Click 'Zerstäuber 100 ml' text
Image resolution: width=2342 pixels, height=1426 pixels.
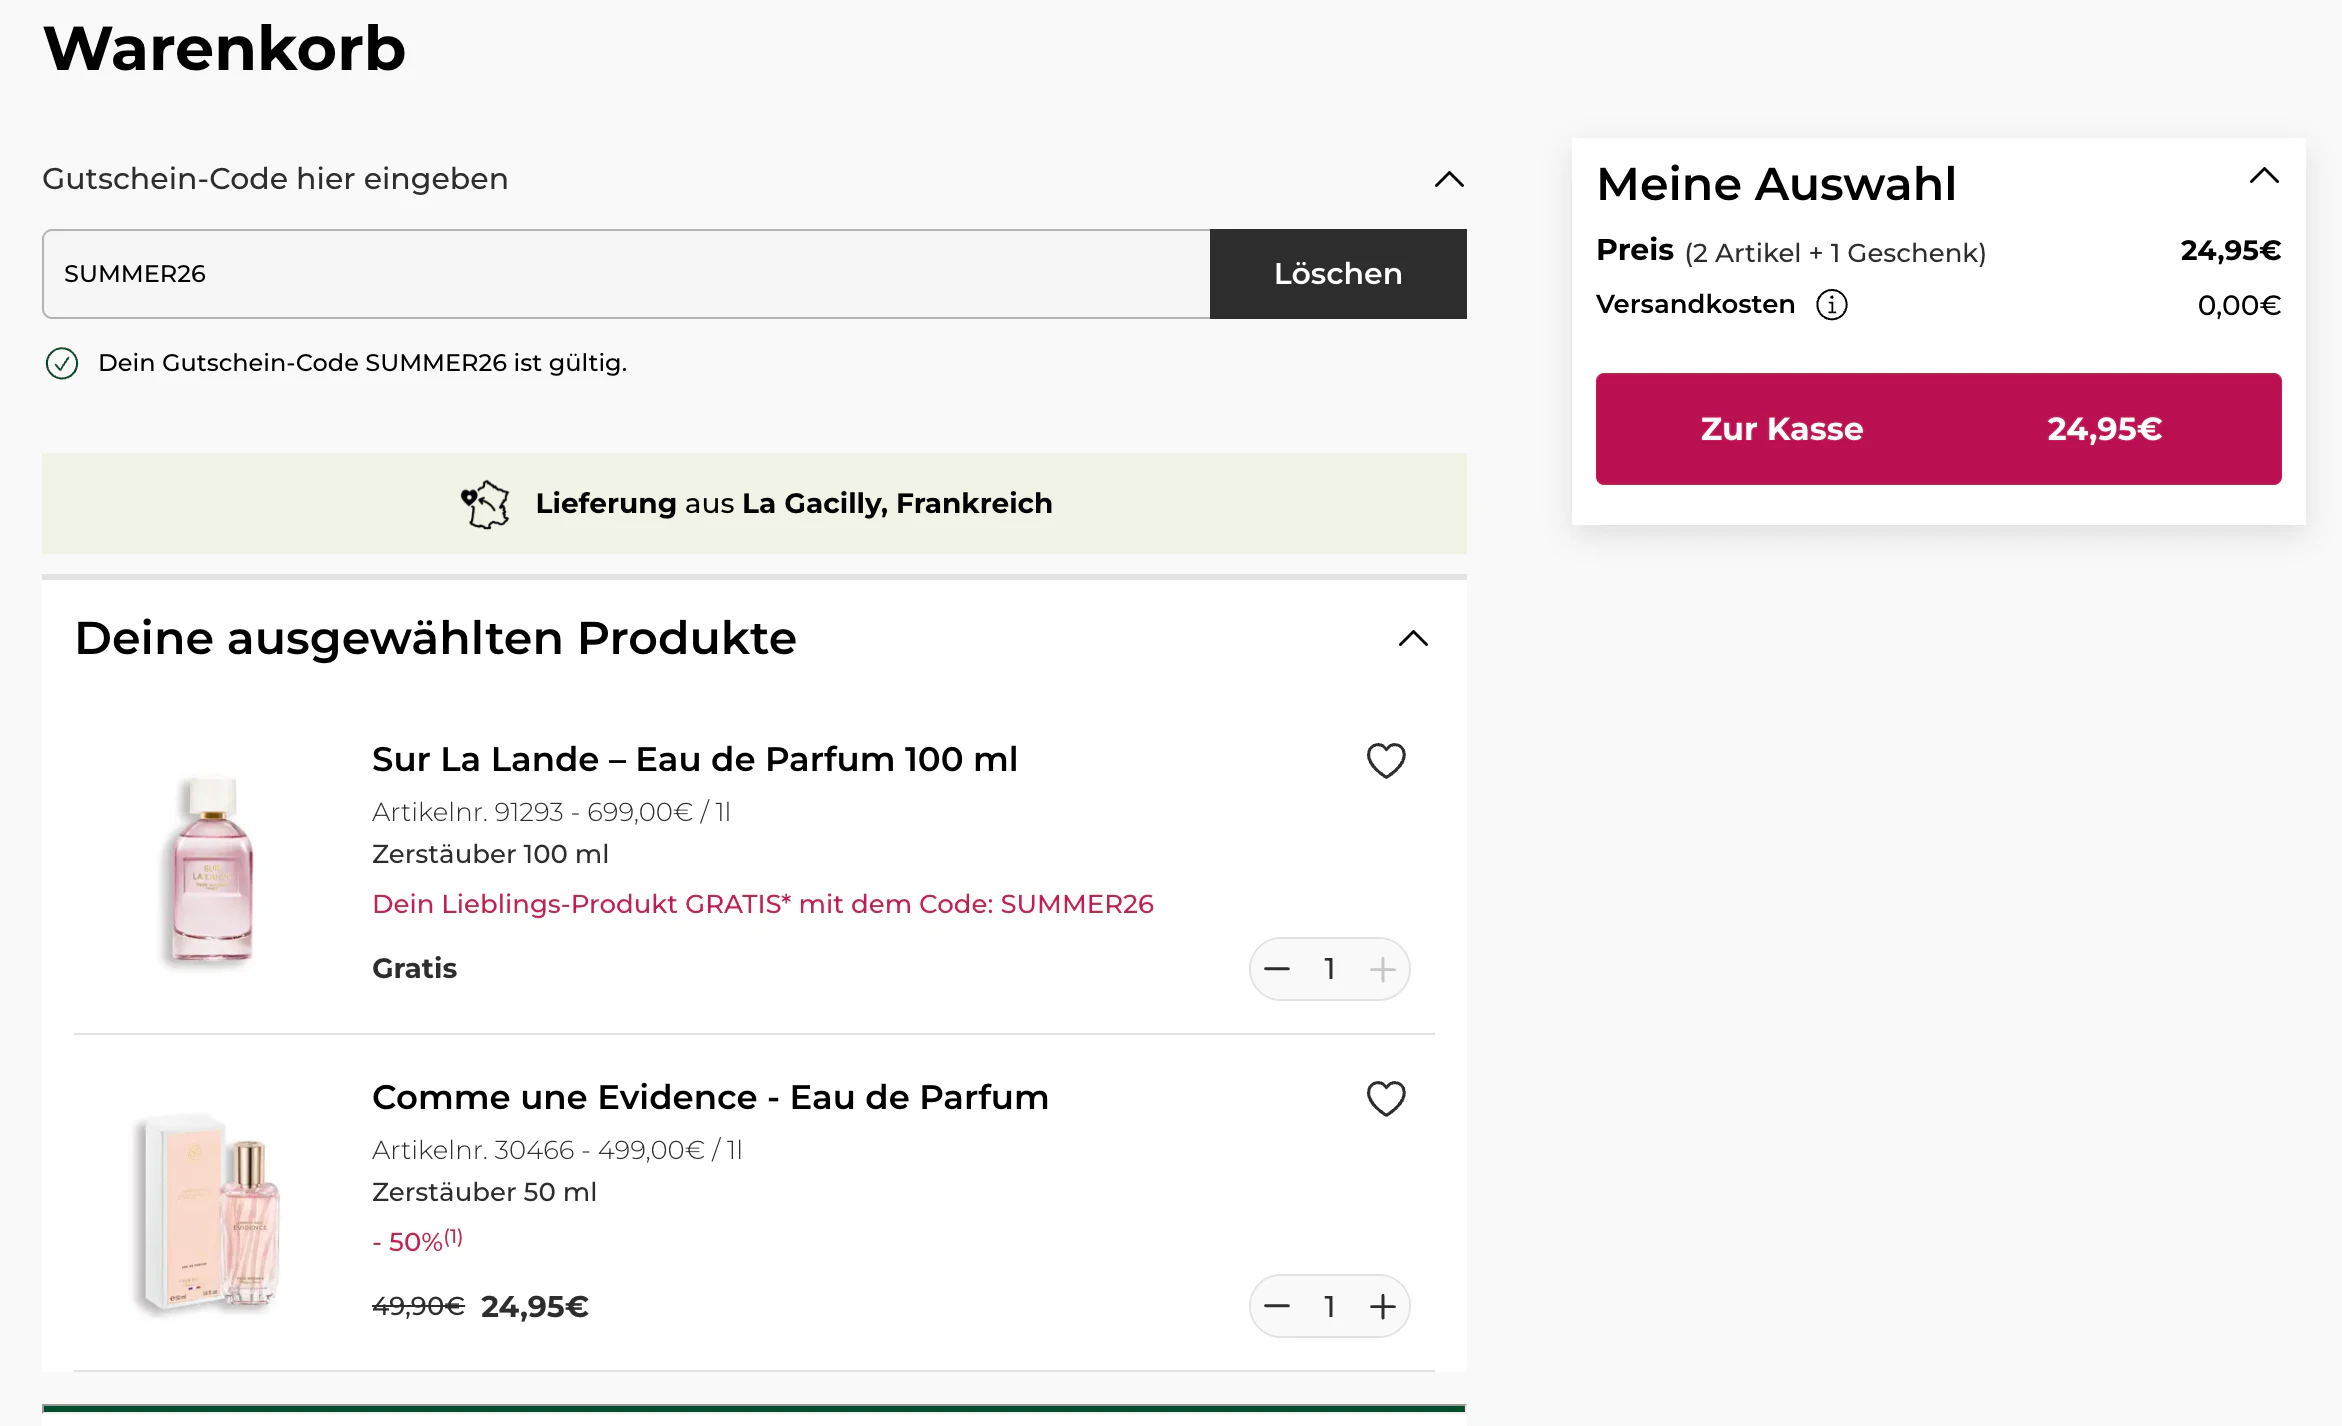pyautogui.click(x=490, y=854)
